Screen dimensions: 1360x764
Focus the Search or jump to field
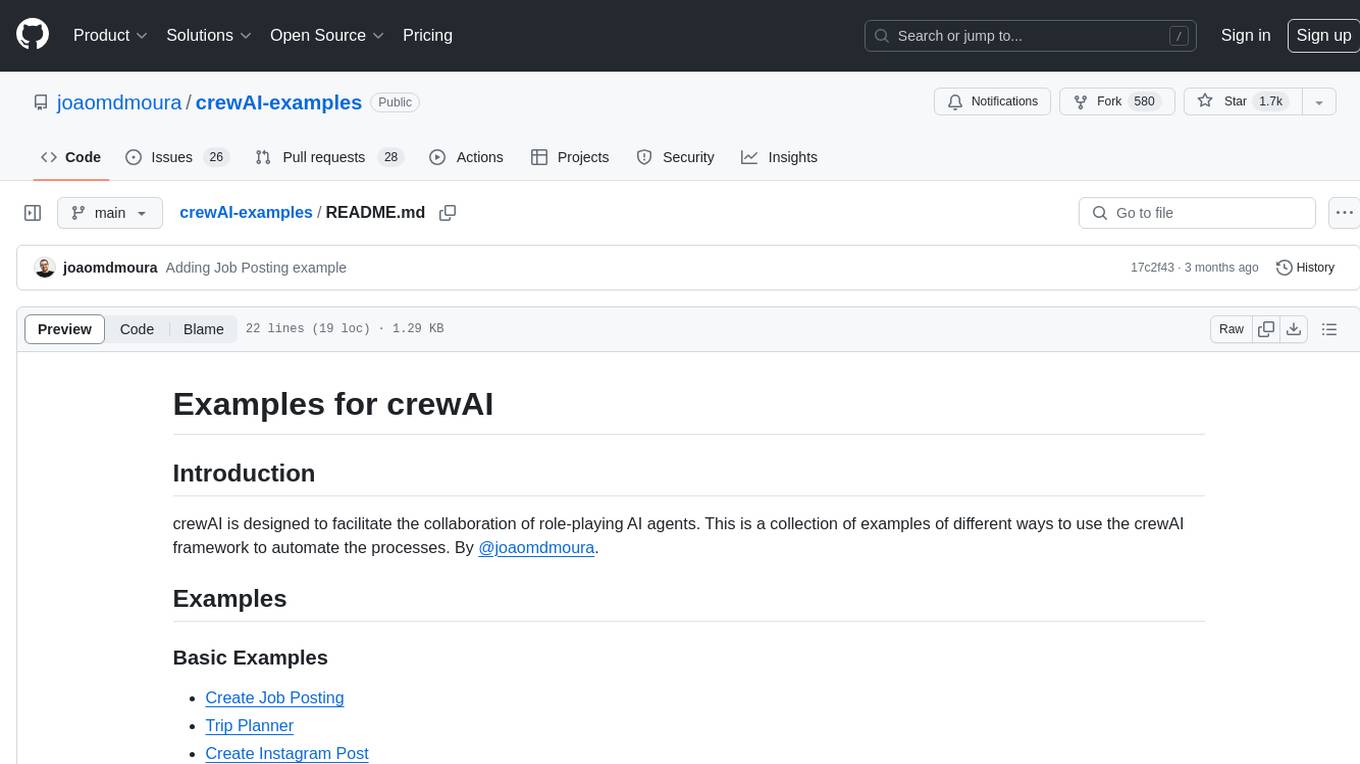coord(1032,36)
